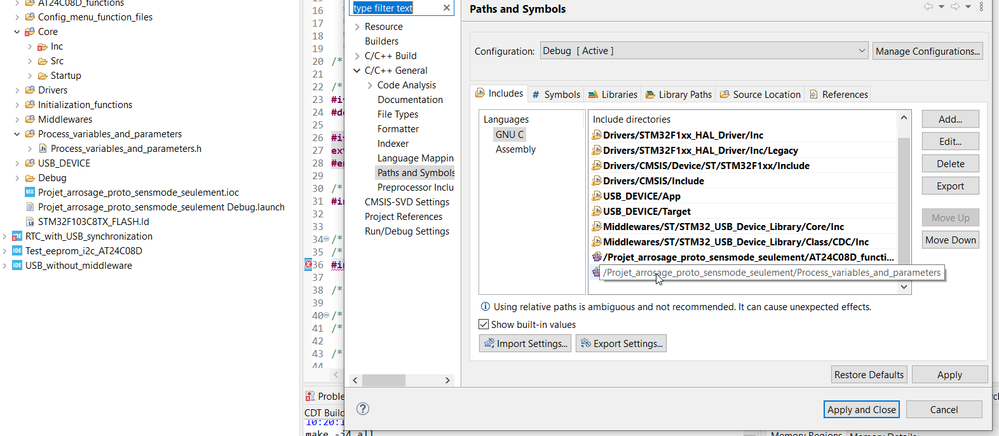Click Apply and Close

tap(861, 410)
